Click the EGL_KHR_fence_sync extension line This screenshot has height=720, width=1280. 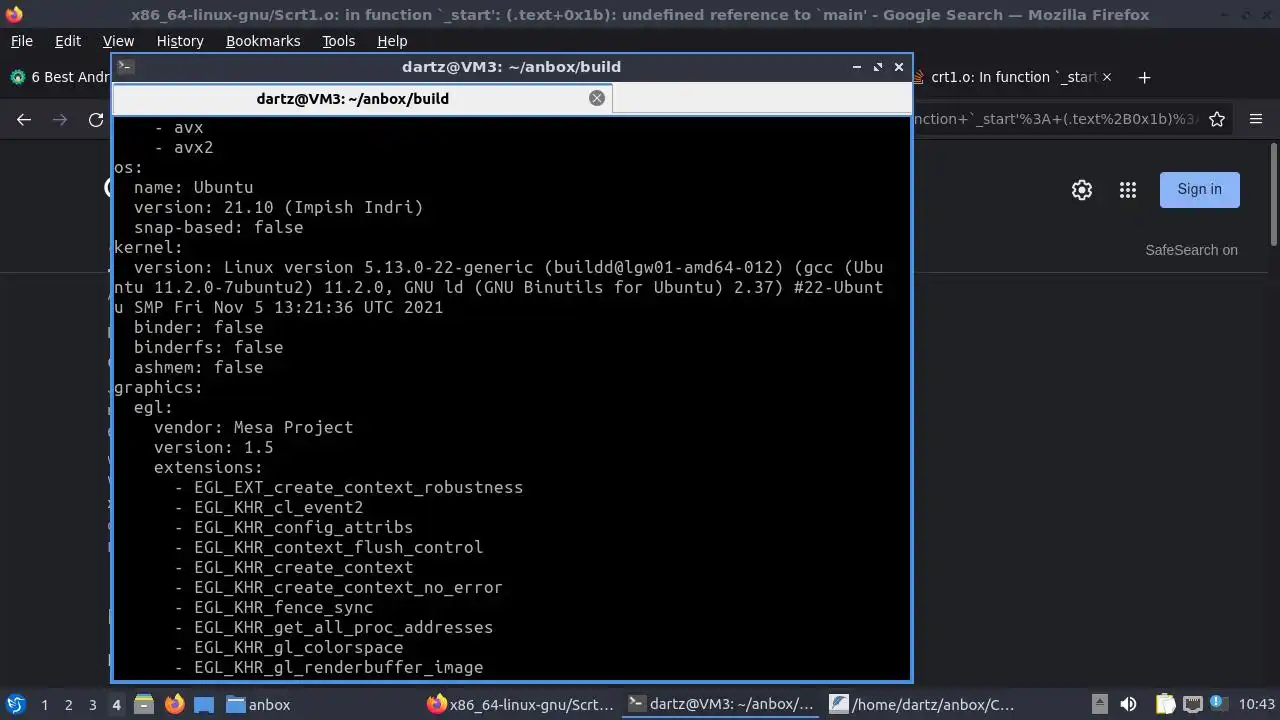pyautogui.click(x=283, y=607)
